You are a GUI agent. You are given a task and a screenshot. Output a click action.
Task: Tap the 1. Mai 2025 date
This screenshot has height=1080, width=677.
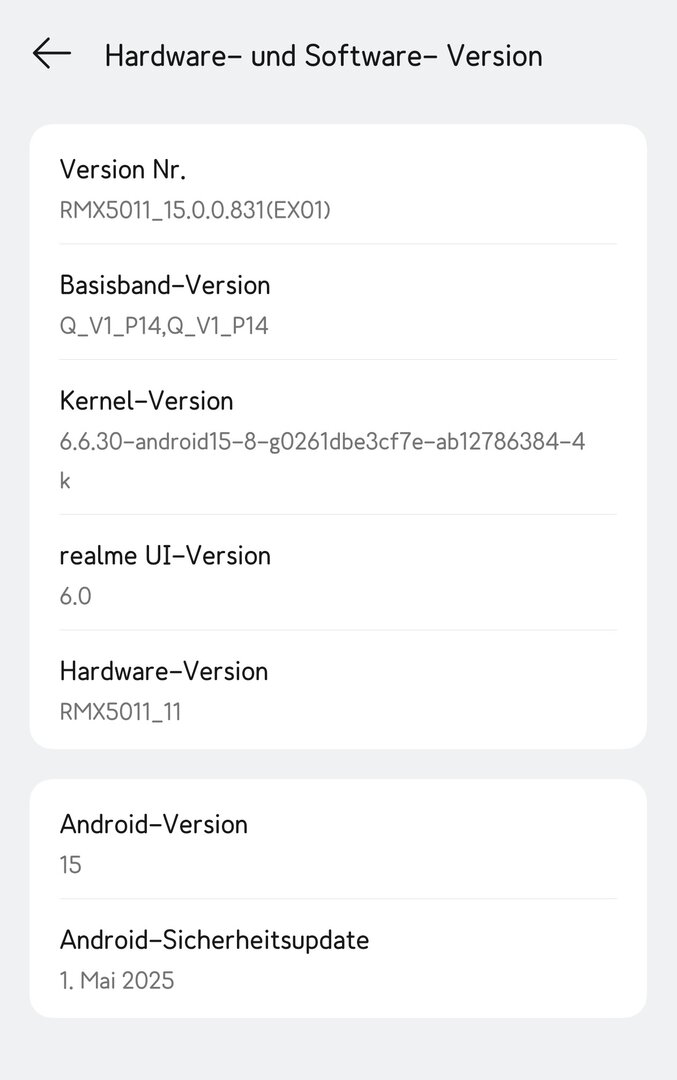117,980
